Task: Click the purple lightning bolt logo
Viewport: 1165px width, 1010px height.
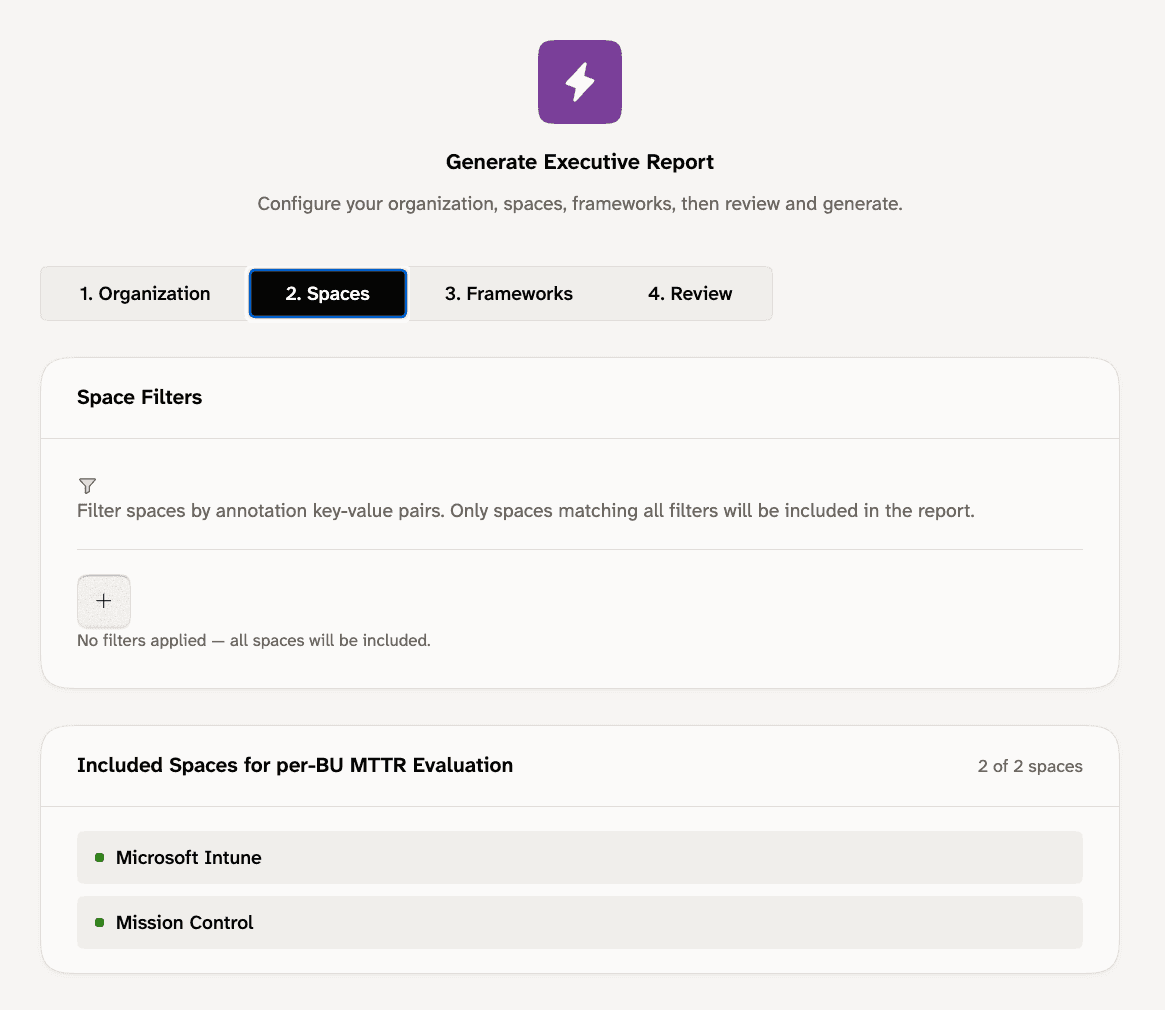Action: pos(580,82)
